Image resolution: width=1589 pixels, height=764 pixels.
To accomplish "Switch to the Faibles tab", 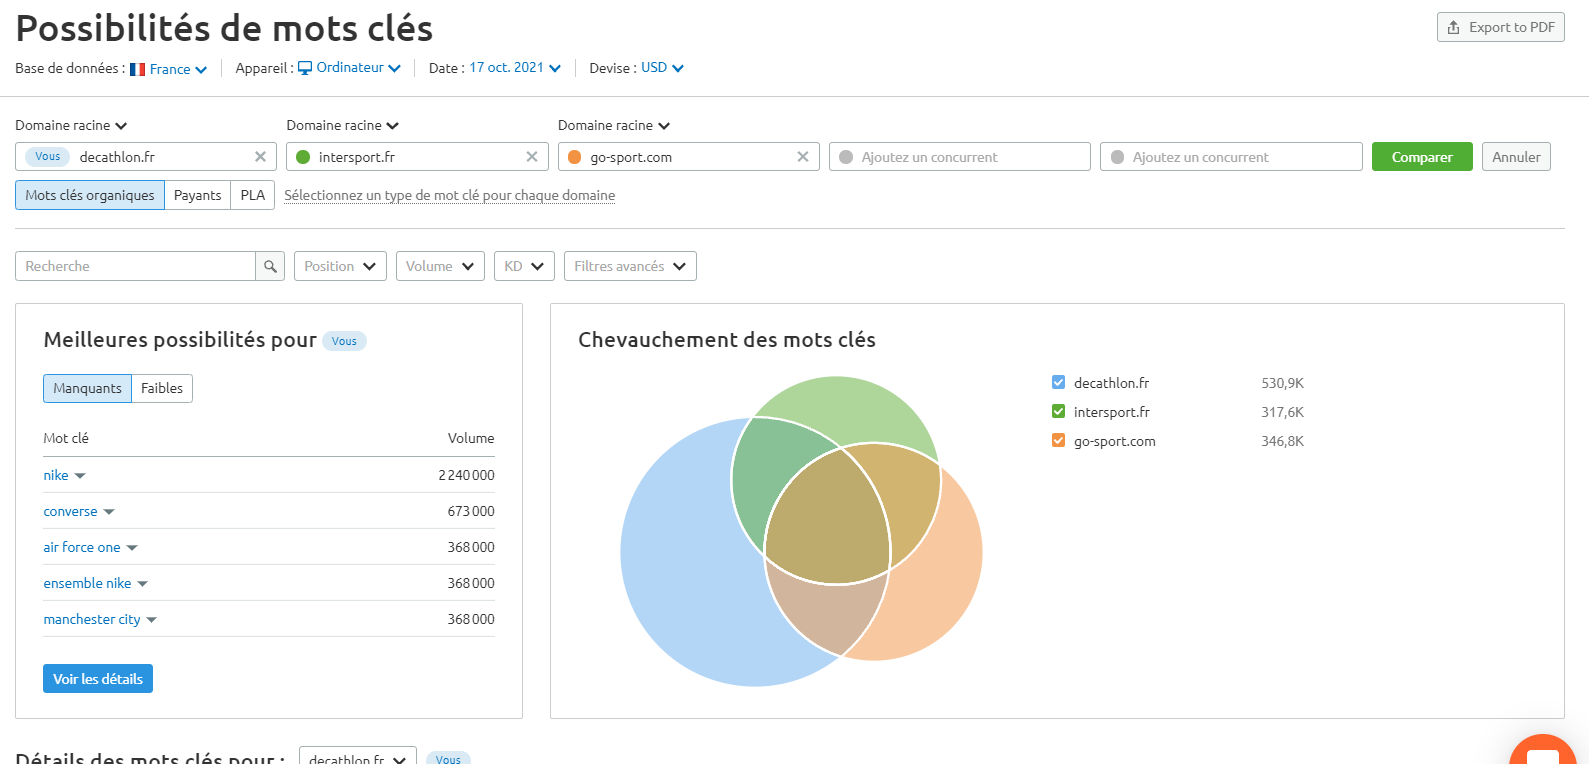I will [x=162, y=388].
